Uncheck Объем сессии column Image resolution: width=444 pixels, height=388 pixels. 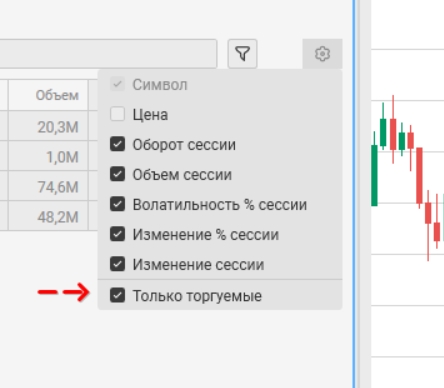(x=117, y=174)
